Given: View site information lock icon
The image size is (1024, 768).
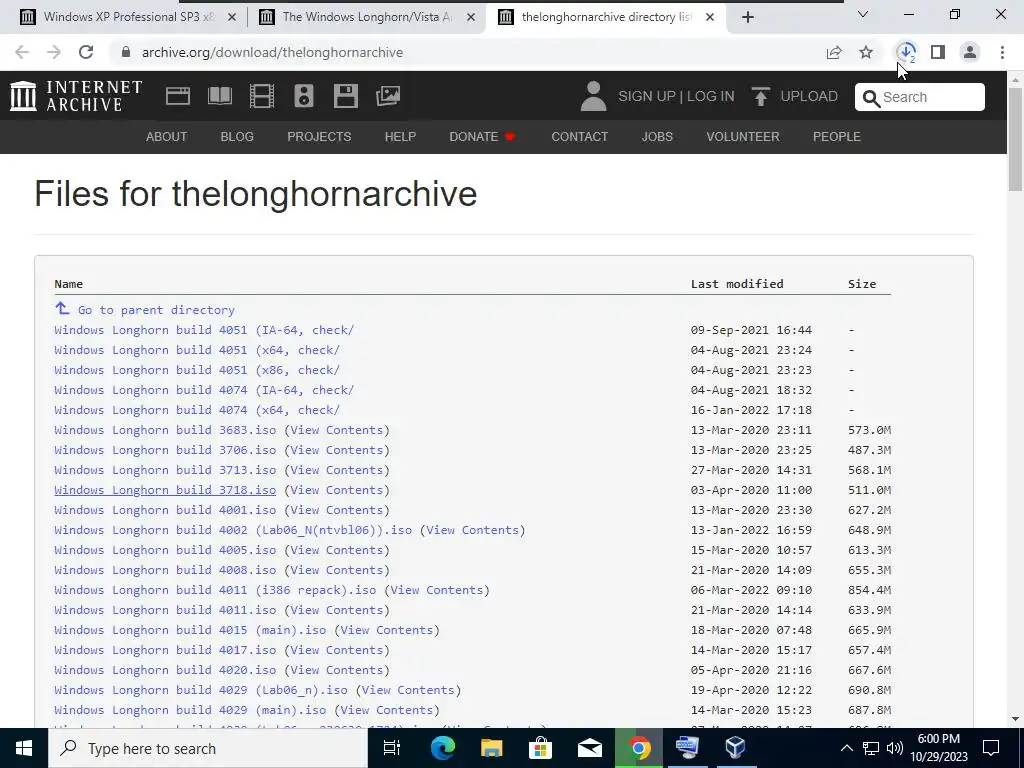Looking at the screenshot, I should pyautogui.click(x=126, y=52).
